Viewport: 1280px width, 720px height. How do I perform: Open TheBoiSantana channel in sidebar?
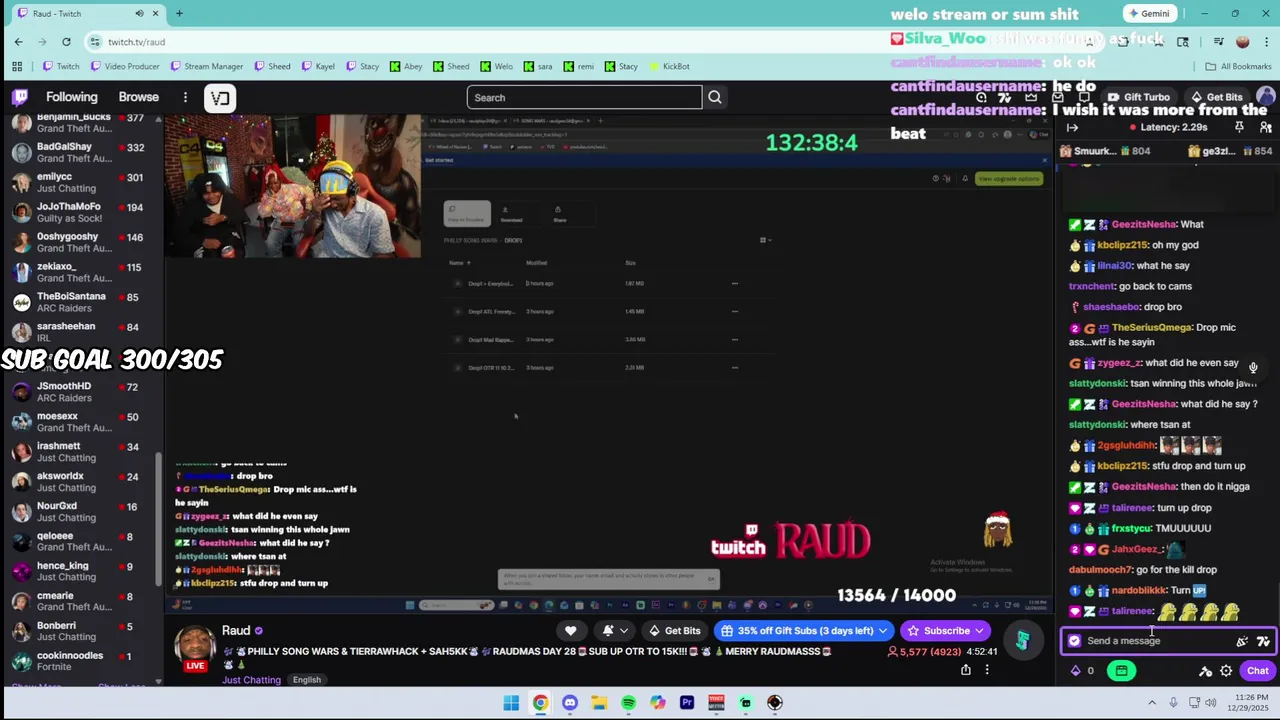80,302
